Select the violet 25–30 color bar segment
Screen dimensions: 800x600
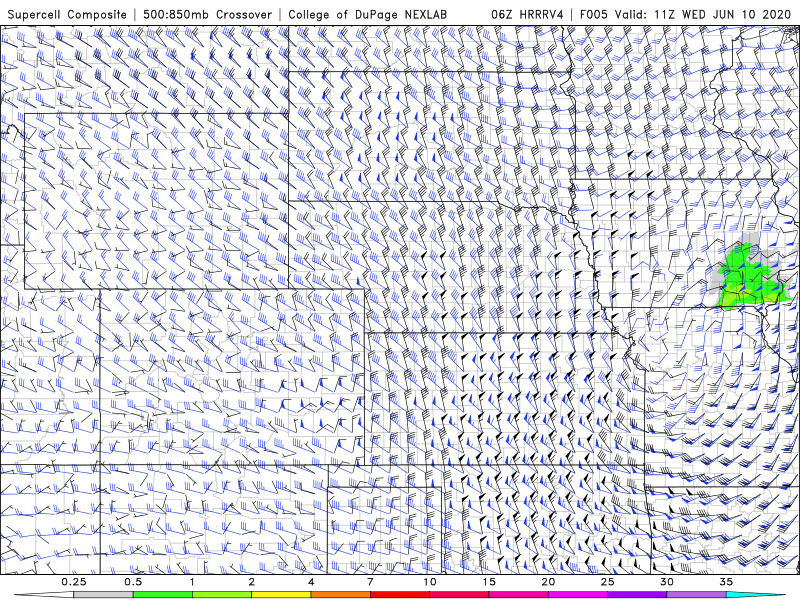pos(637,595)
